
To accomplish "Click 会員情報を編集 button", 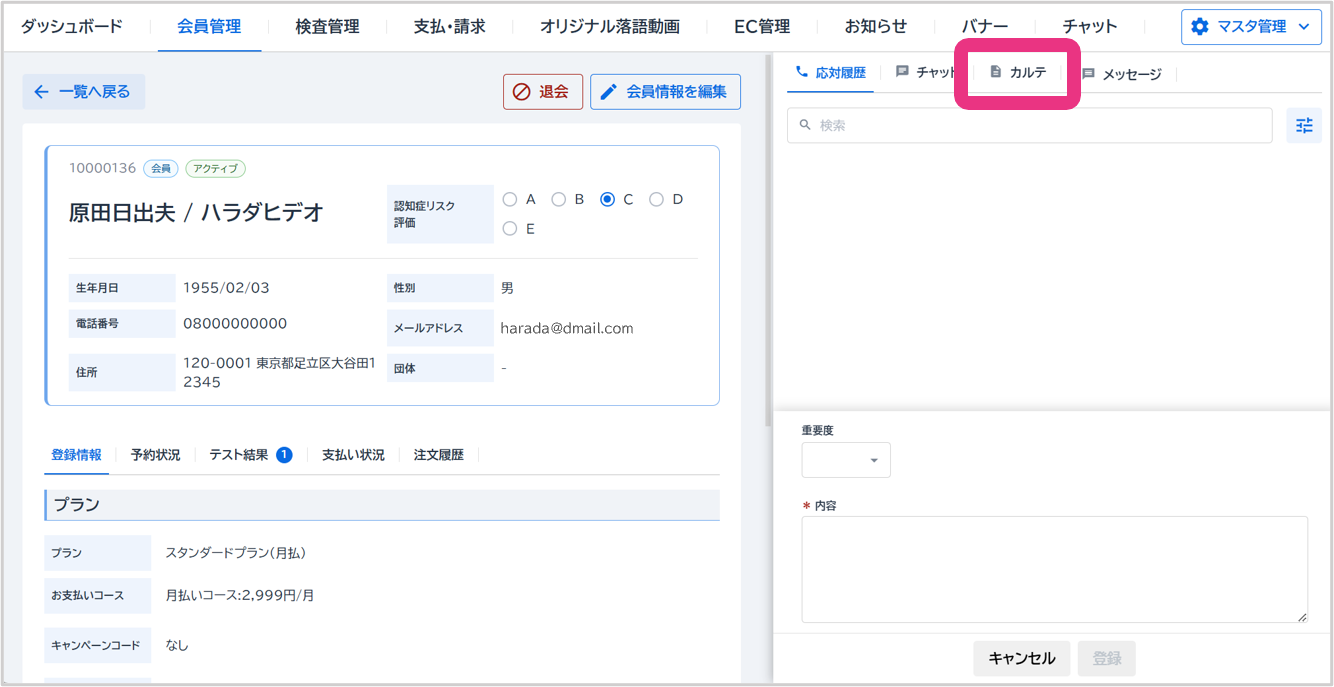I will point(665,92).
